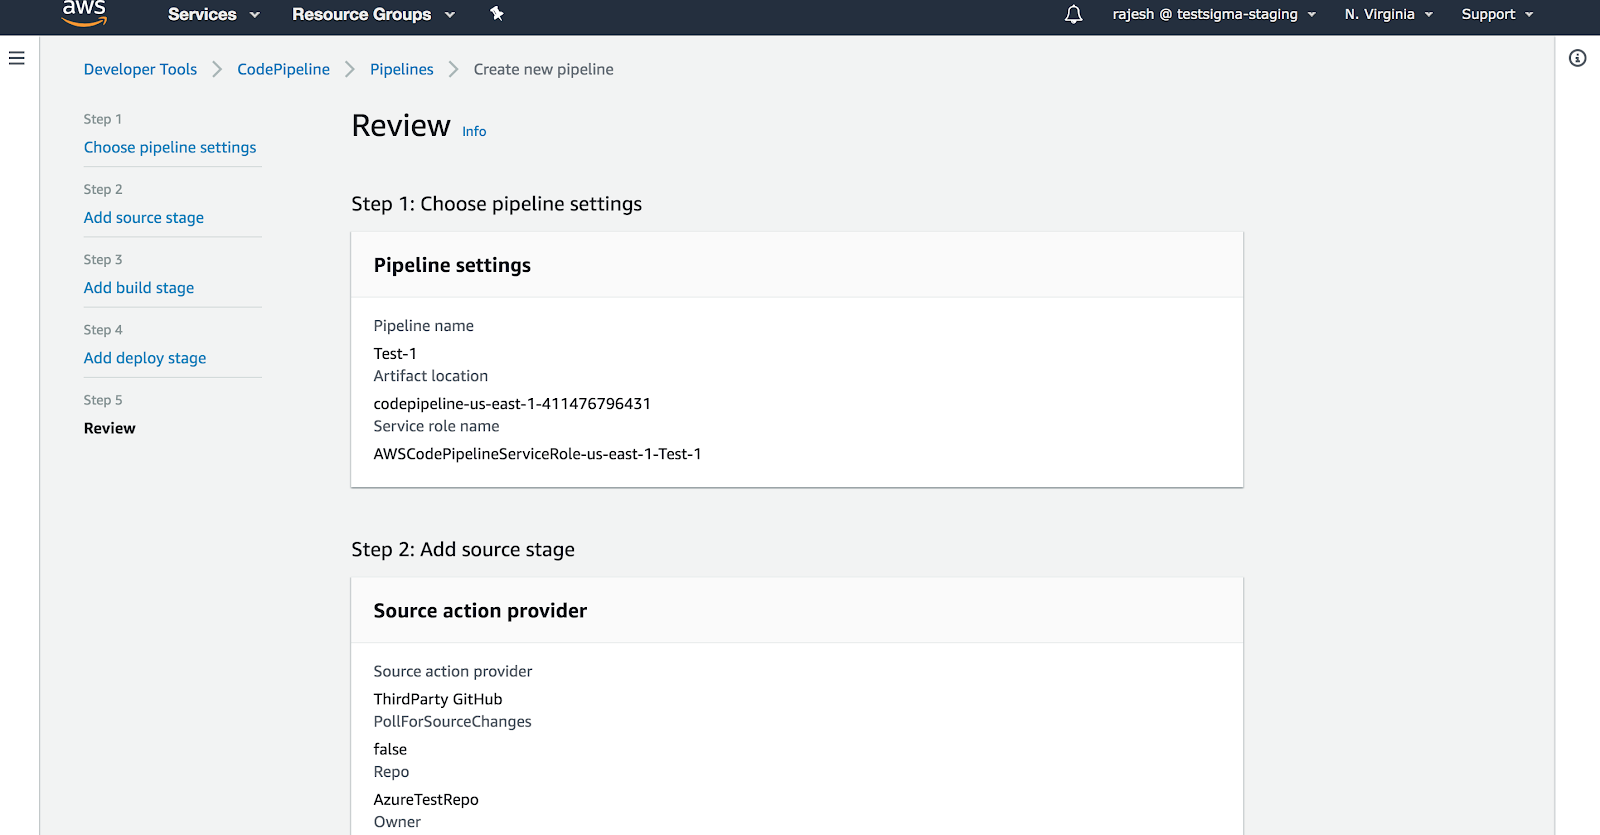
Task: Open the info panel circle icon
Action: click(1578, 58)
